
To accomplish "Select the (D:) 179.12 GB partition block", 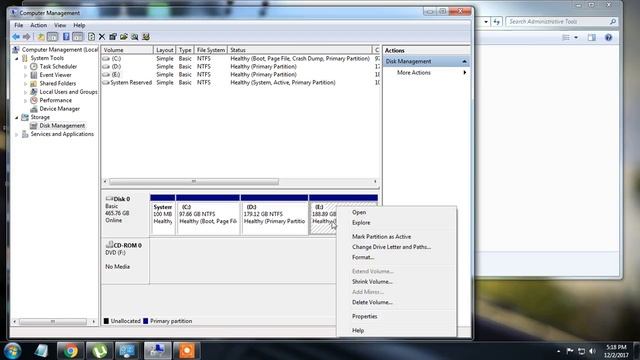I will (274, 218).
